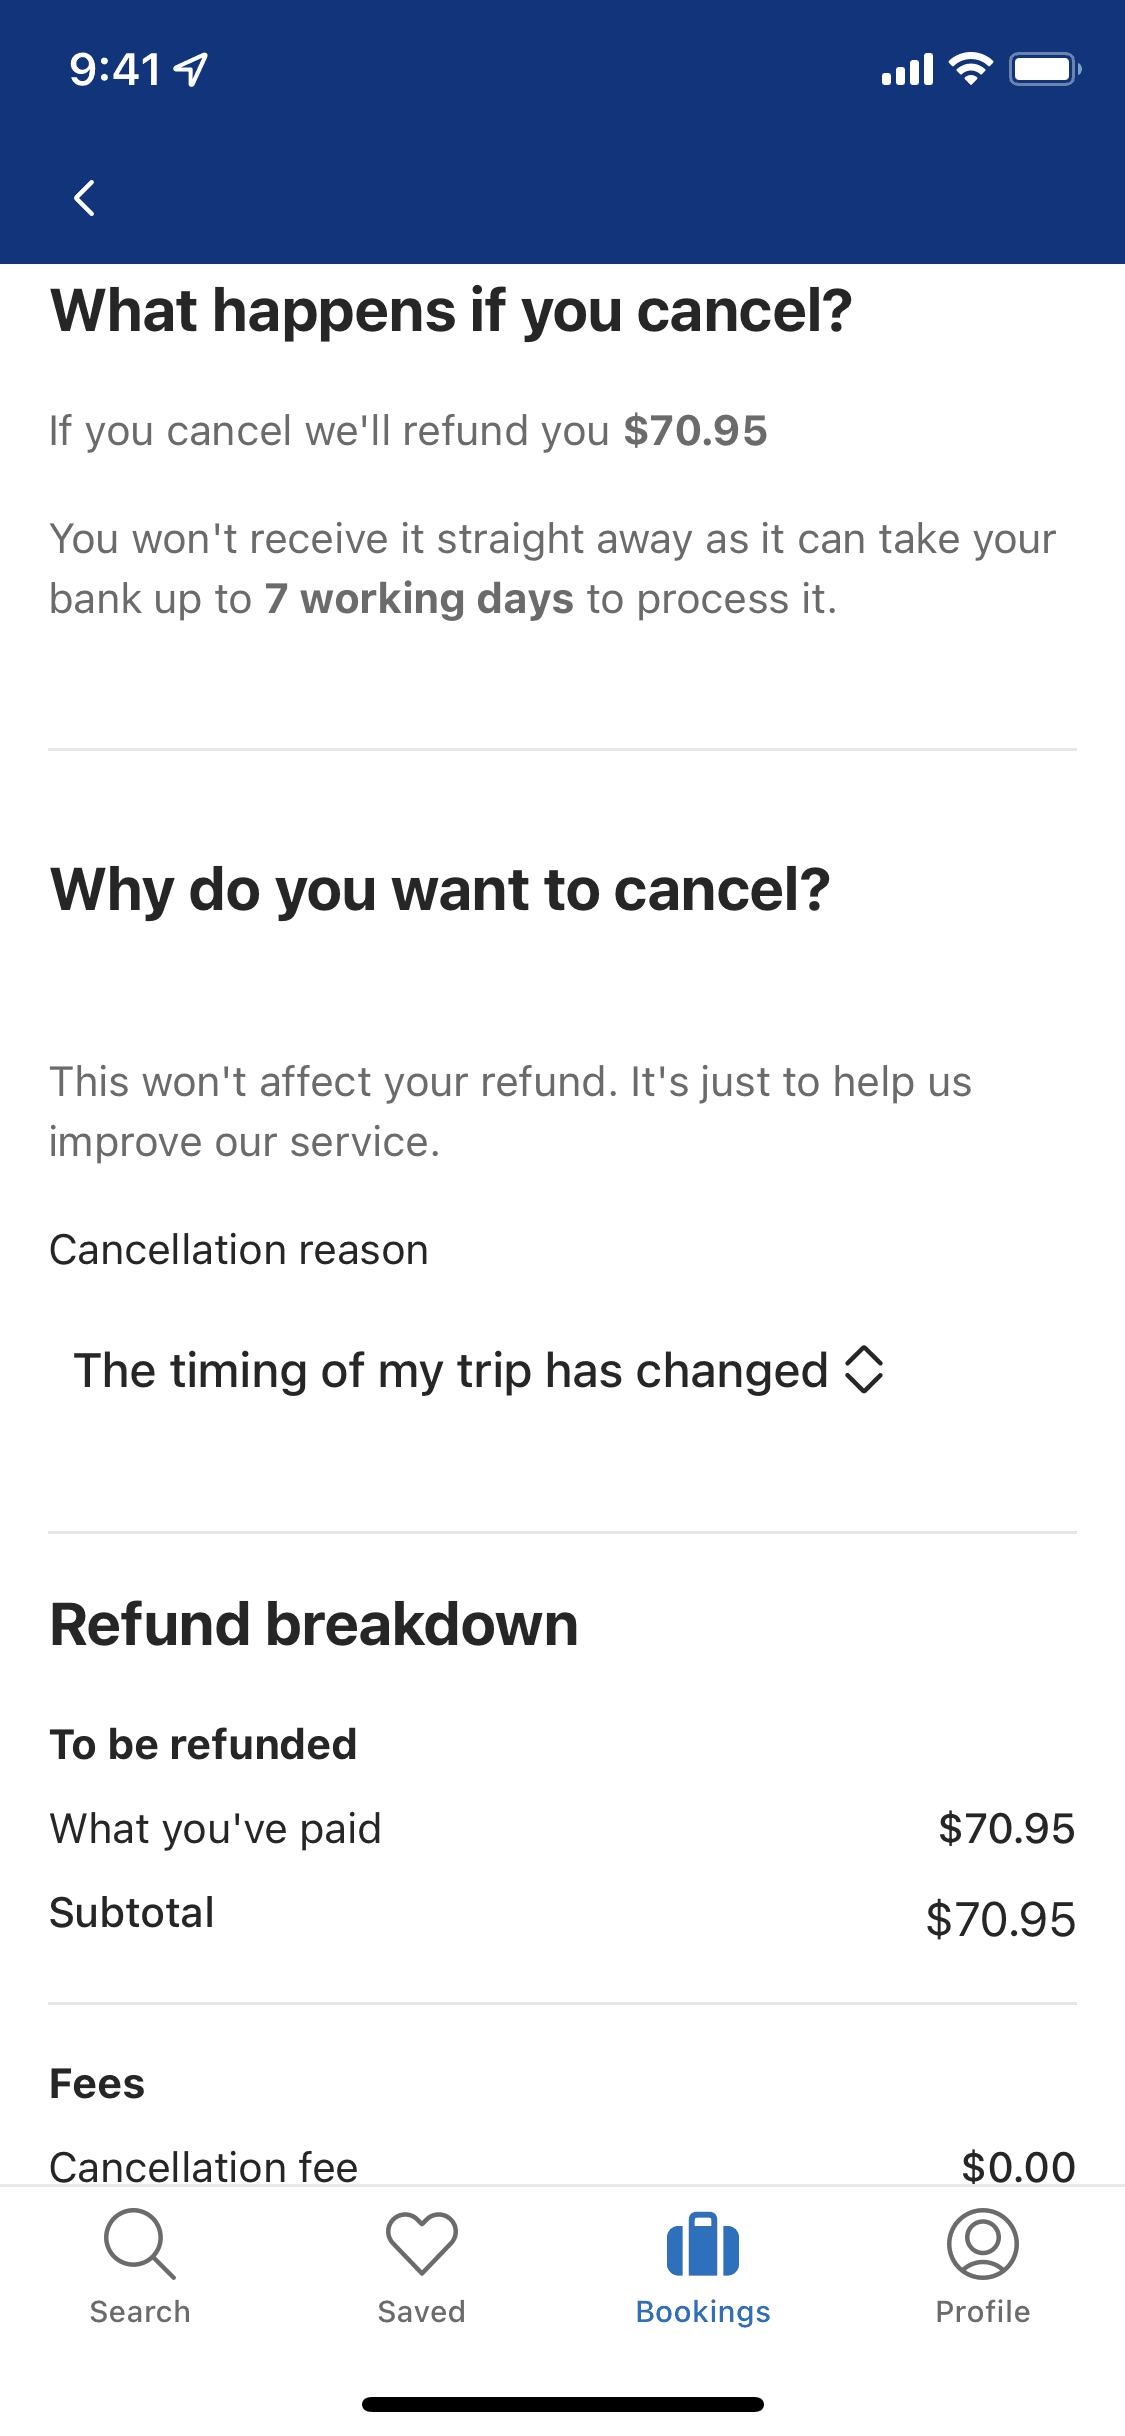This screenshot has height=2436, width=1125.
Task: Tap the Bookings suitcase icon
Action: (703, 2244)
